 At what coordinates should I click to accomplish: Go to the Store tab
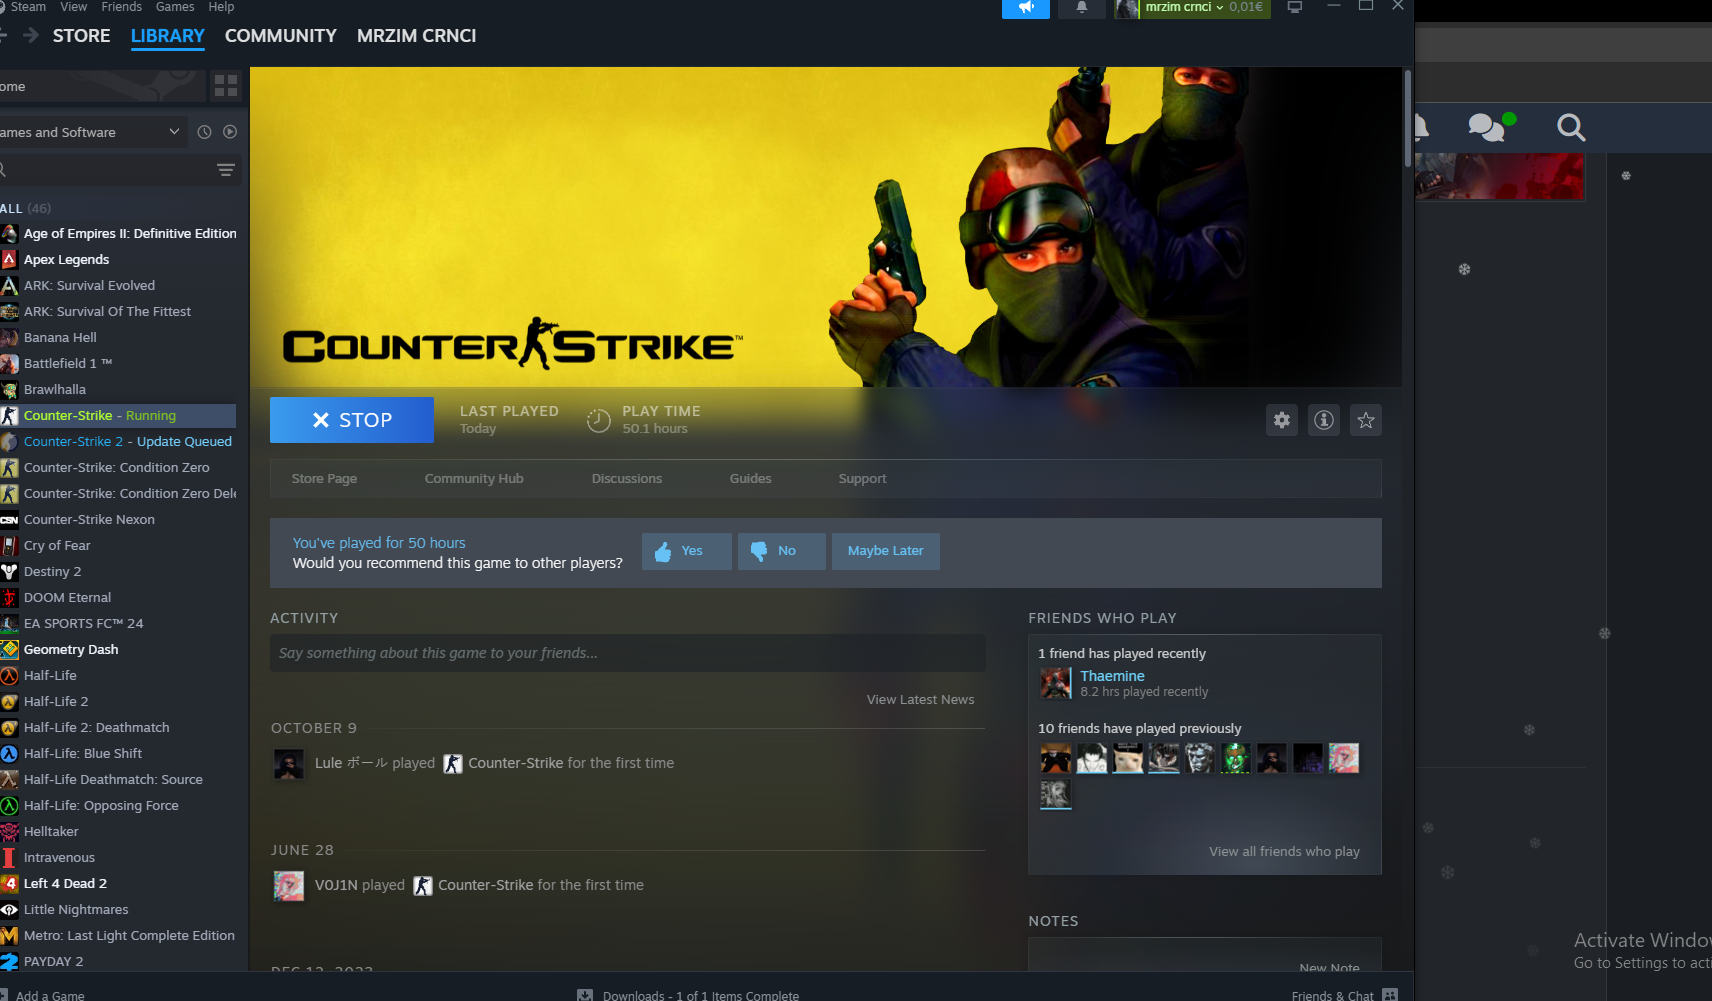pos(81,36)
